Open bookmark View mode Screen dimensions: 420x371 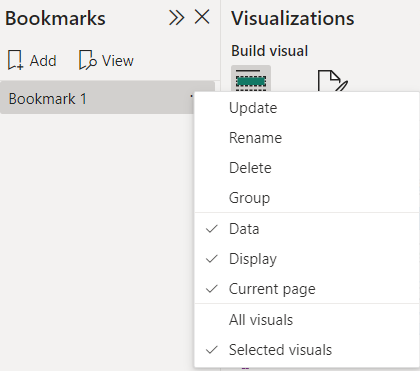point(106,61)
